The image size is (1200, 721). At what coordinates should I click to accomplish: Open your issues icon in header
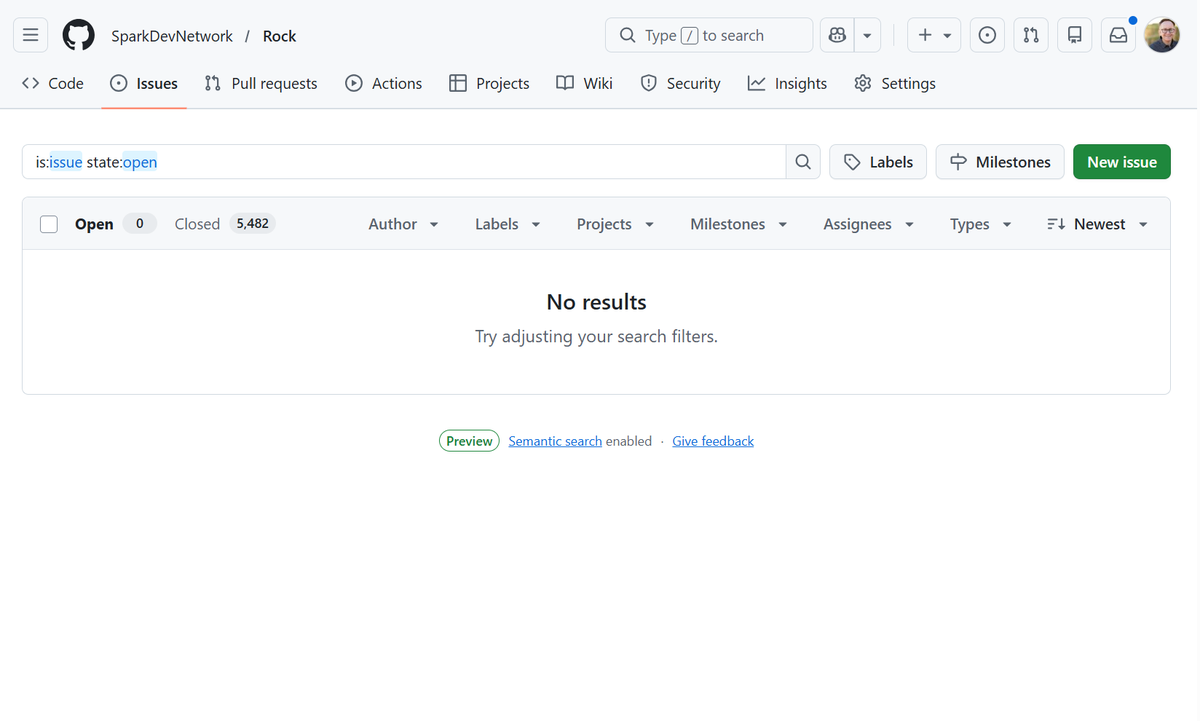[987, 35]
